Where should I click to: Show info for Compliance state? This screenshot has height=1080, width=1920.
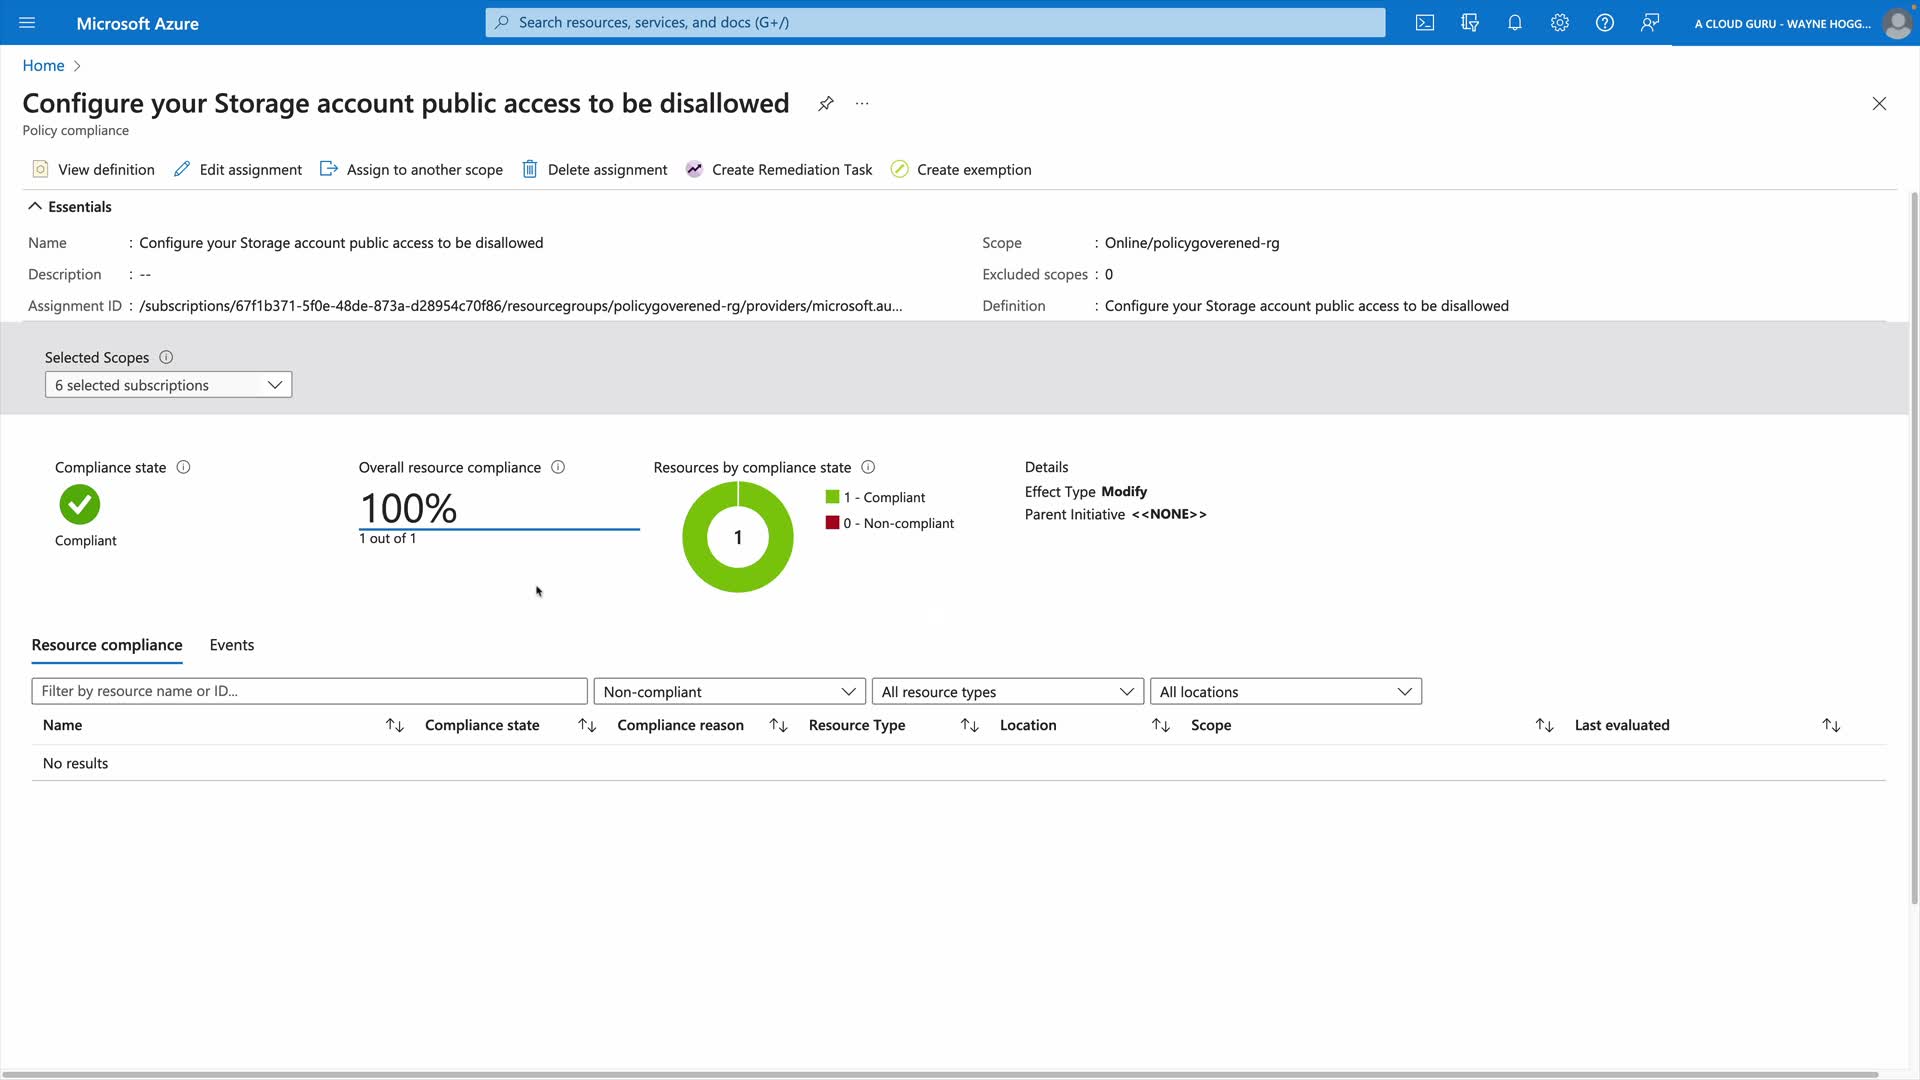(183, 467)
